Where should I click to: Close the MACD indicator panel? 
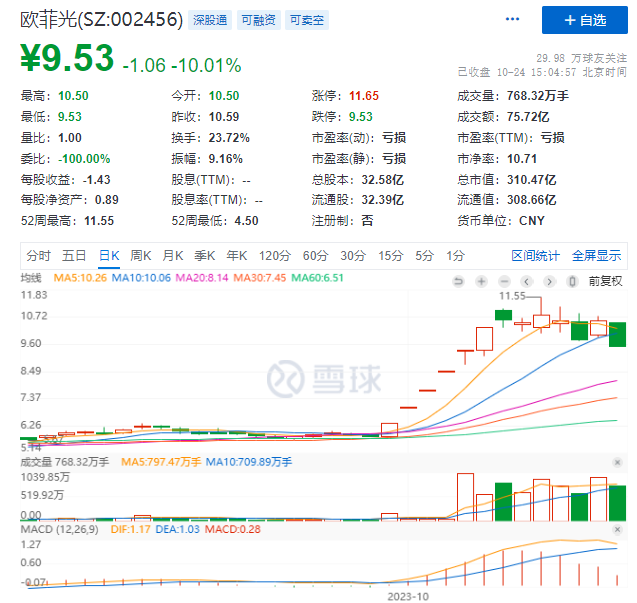pos(617,529)
